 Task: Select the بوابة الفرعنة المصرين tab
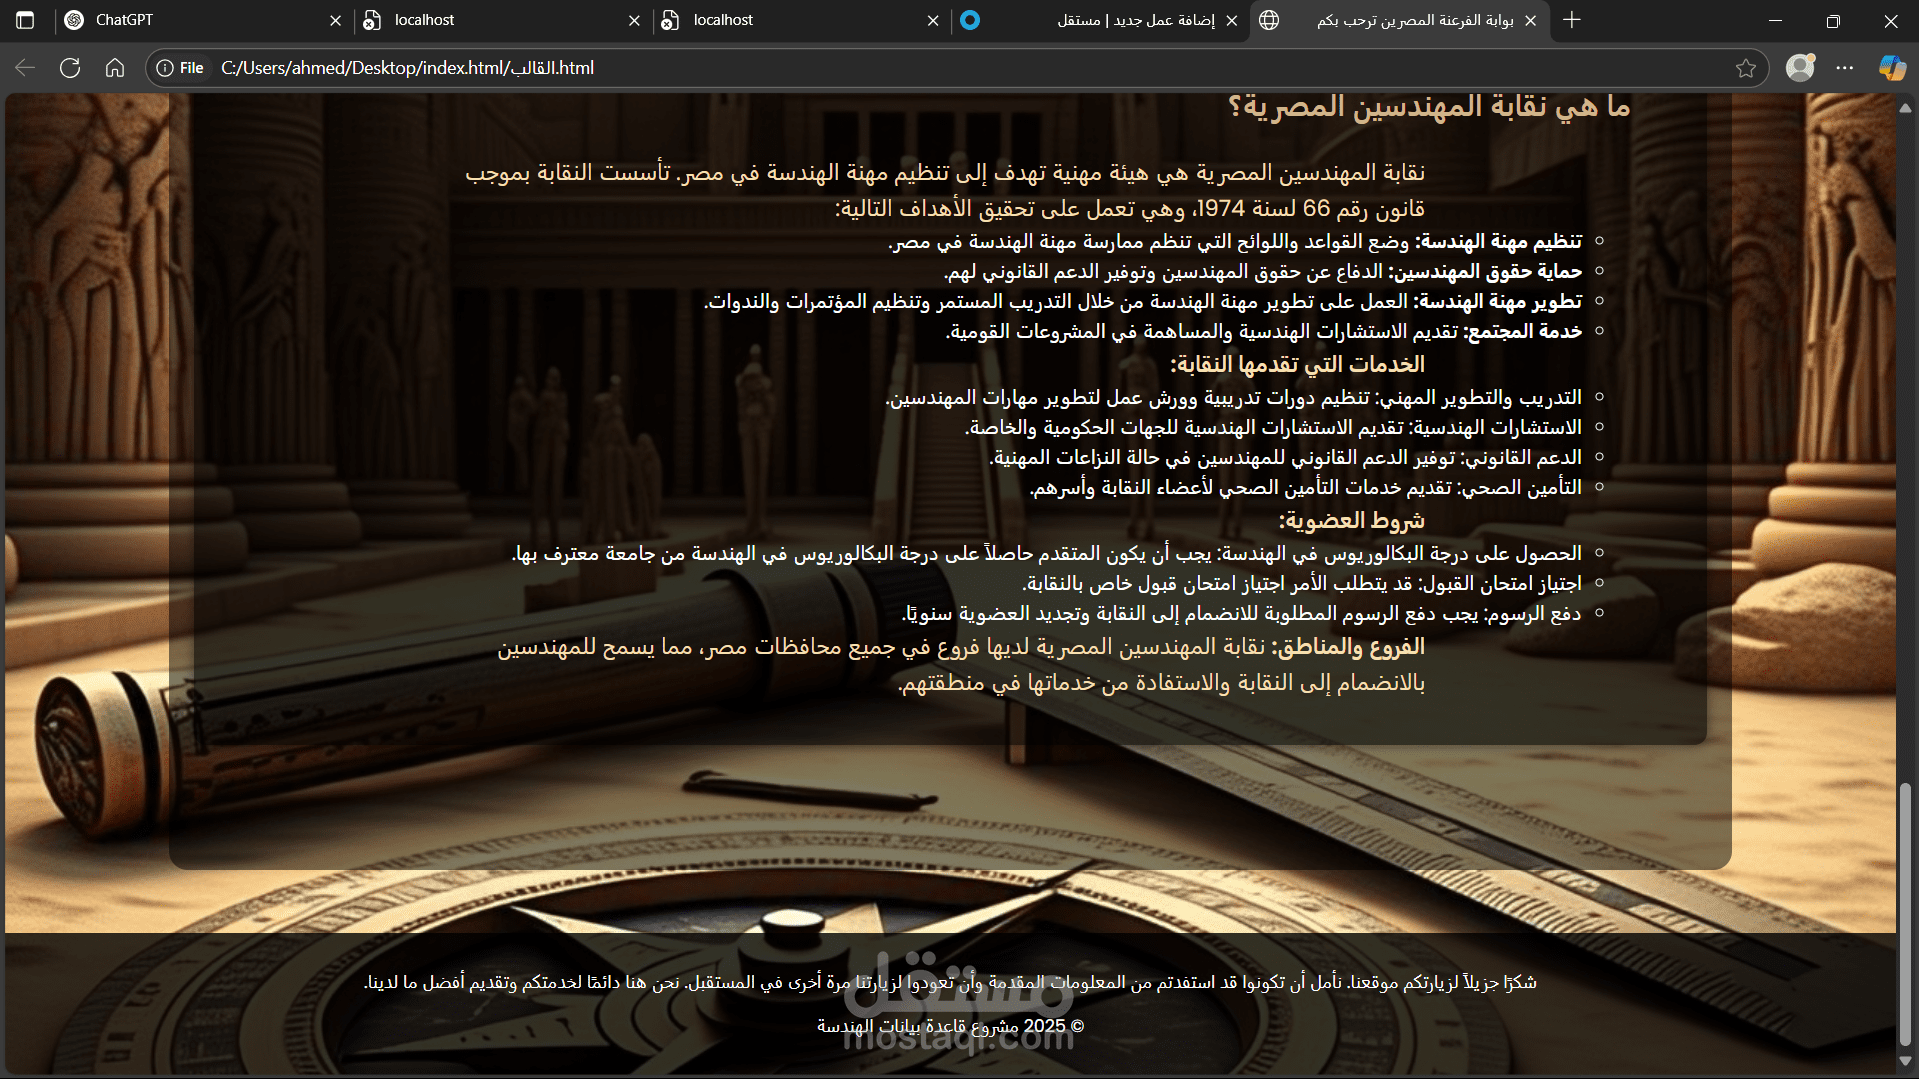(x=1399, y=20)
